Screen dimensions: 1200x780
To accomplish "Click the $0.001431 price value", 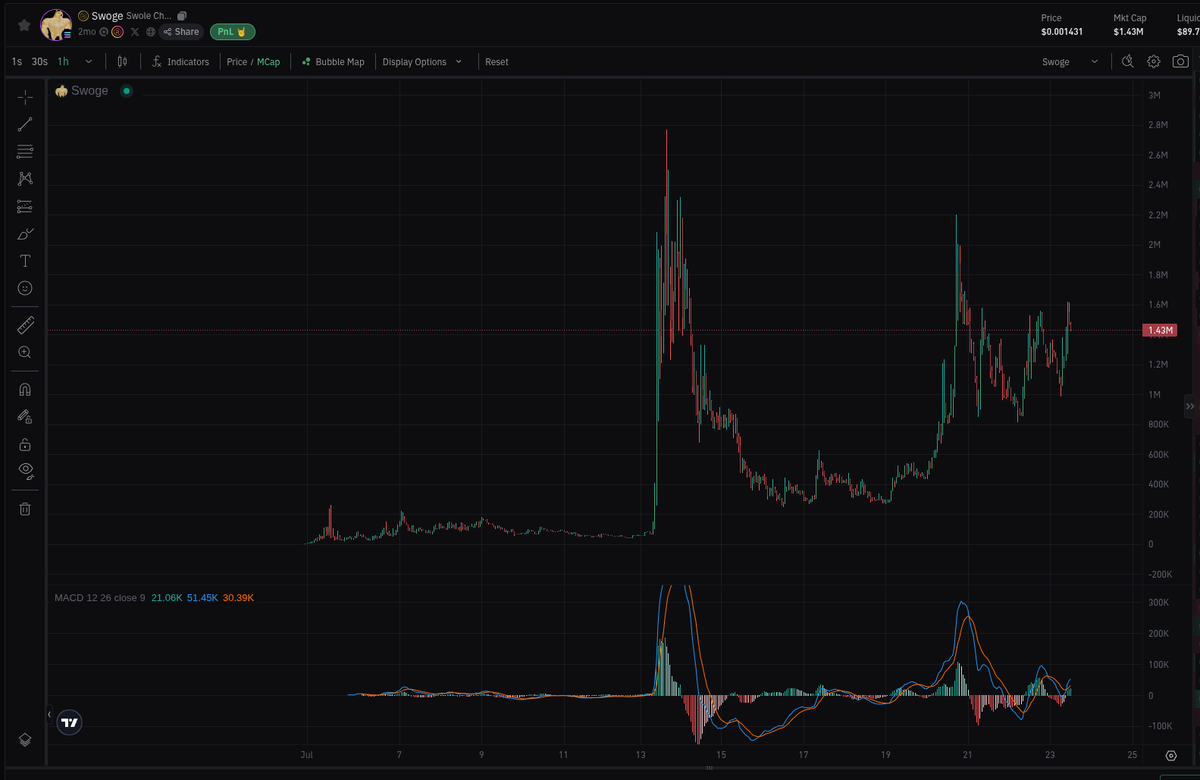I will (1062, 32).
